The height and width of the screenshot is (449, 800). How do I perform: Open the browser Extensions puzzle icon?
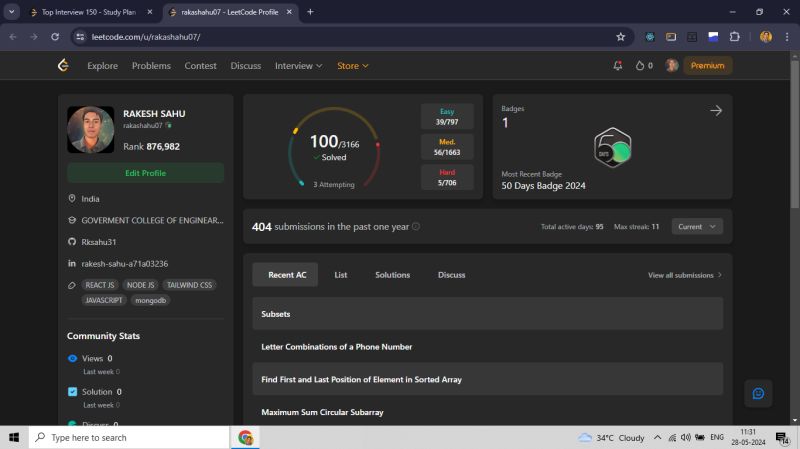tap(735, 37)
